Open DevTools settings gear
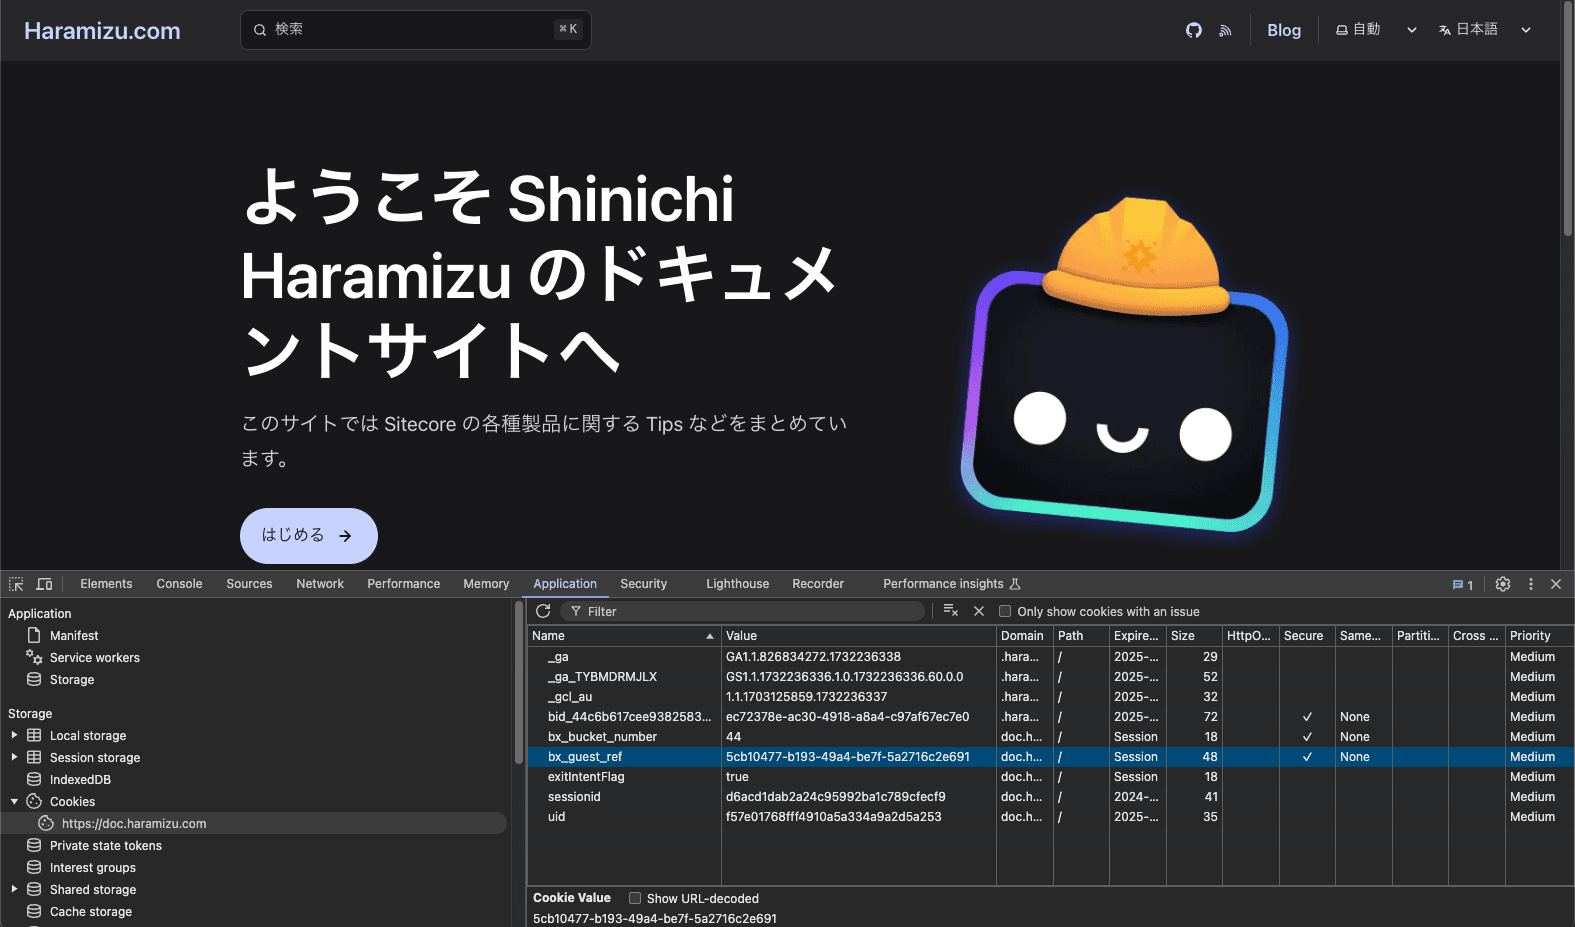This screenshot has width=1575, height=927. click(x=1502, y=584)
